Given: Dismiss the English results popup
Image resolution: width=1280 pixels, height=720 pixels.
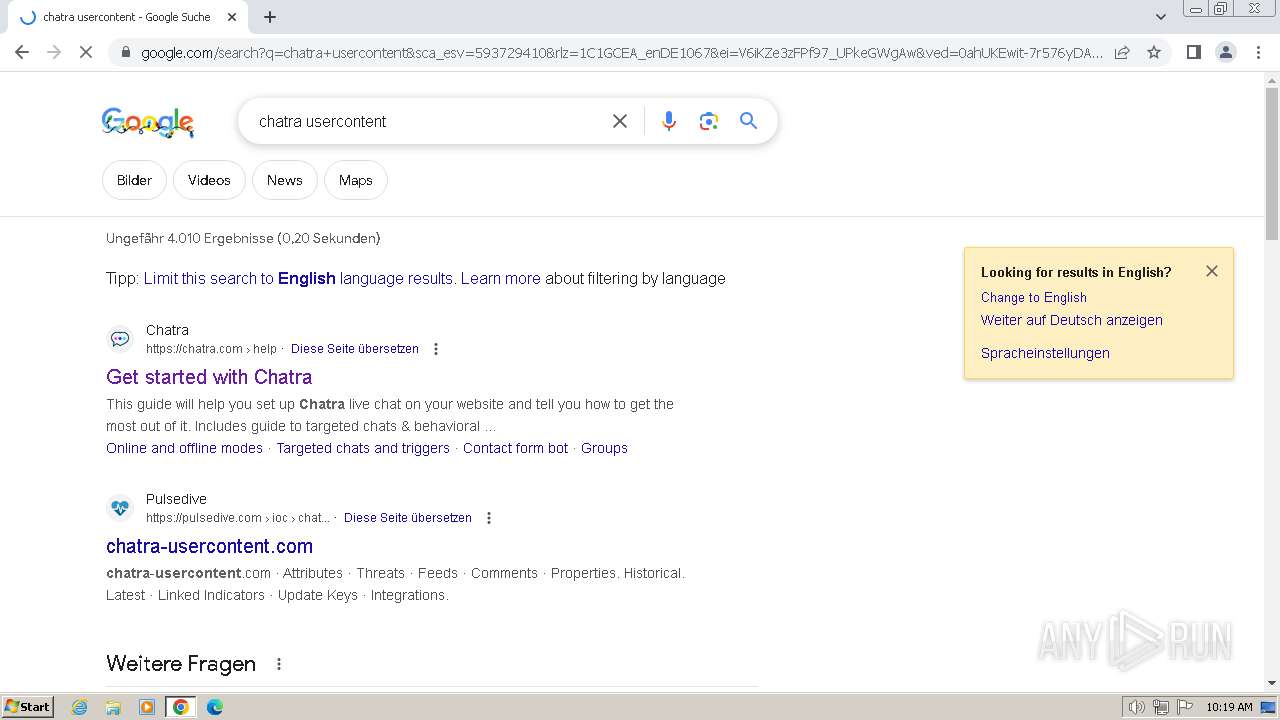Looking at the screenshot, I should click(1212, 271).
